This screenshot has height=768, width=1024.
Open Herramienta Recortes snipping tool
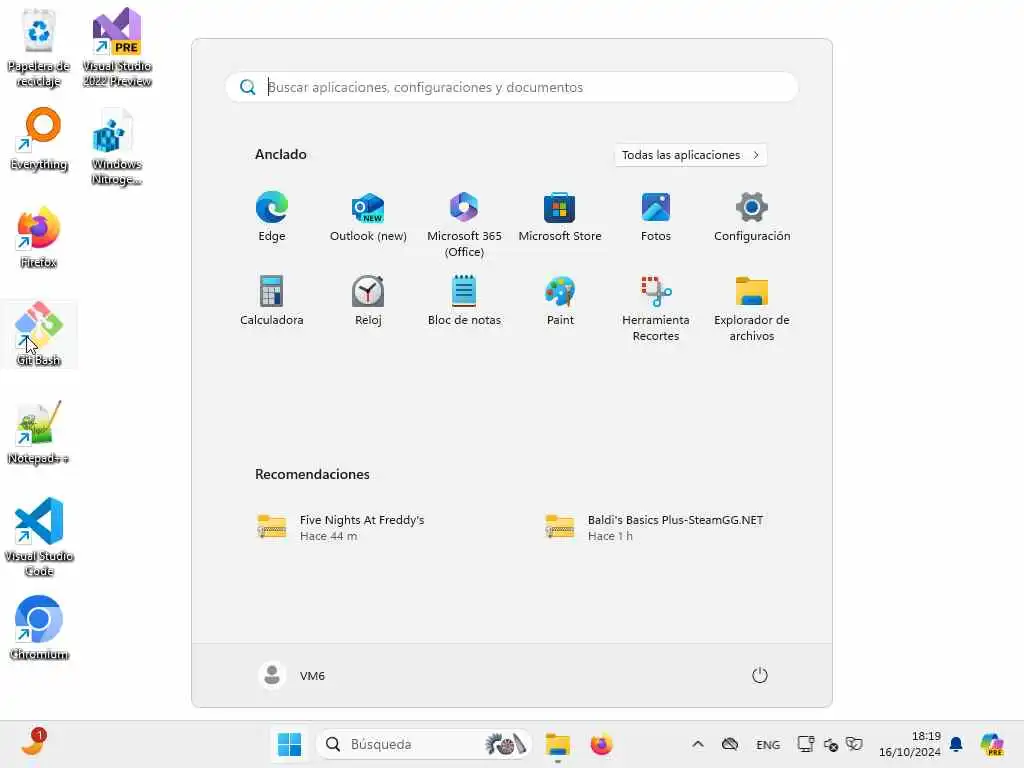click(656, 309)
